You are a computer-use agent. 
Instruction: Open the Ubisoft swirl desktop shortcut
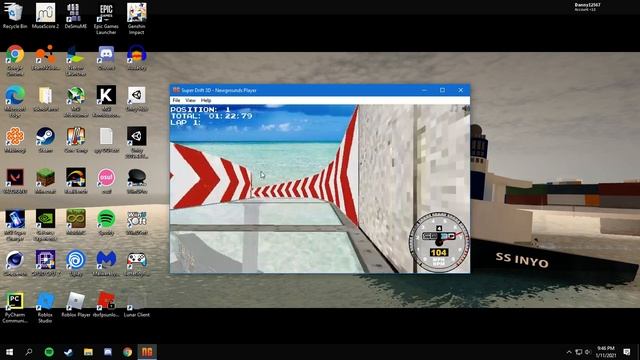(76, 263)
